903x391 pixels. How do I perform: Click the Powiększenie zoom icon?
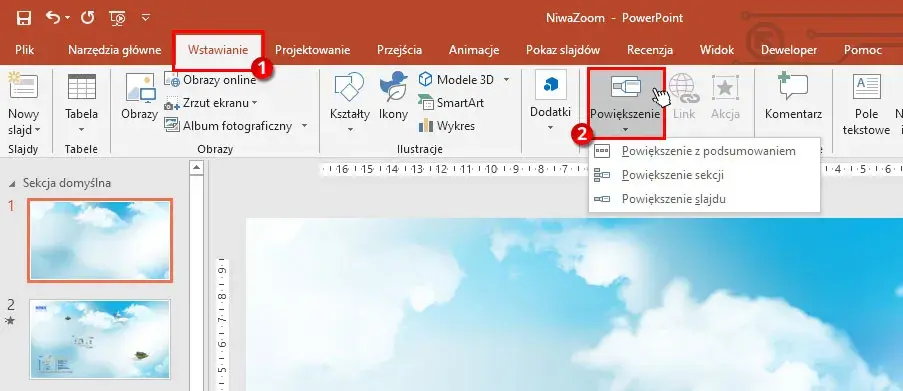(x=625, y=86)
